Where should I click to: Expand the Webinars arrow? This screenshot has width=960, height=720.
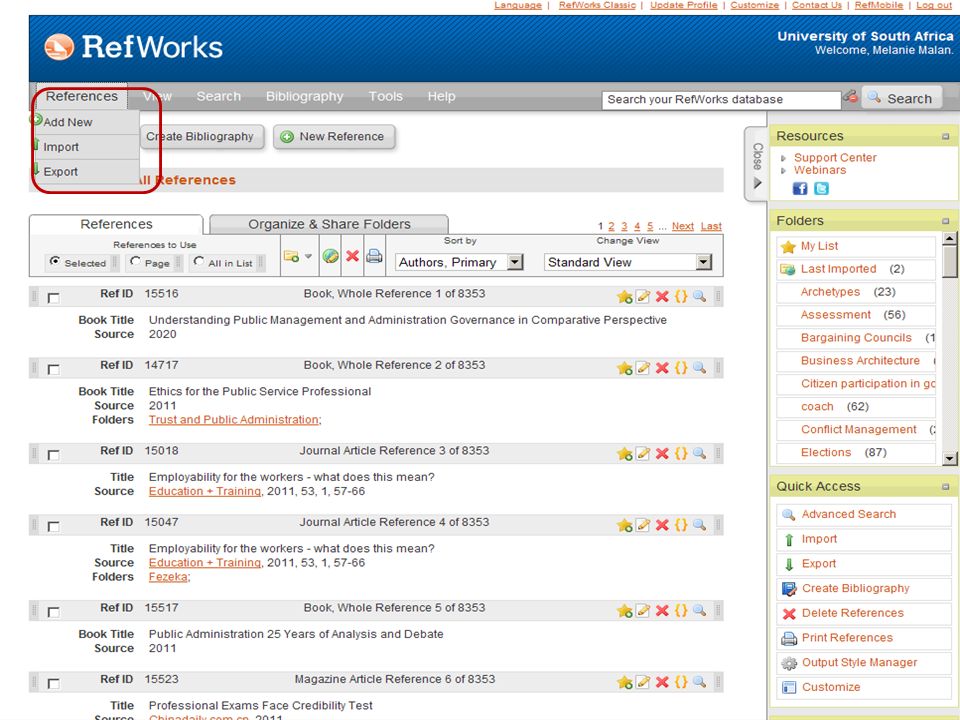(783, 171)
